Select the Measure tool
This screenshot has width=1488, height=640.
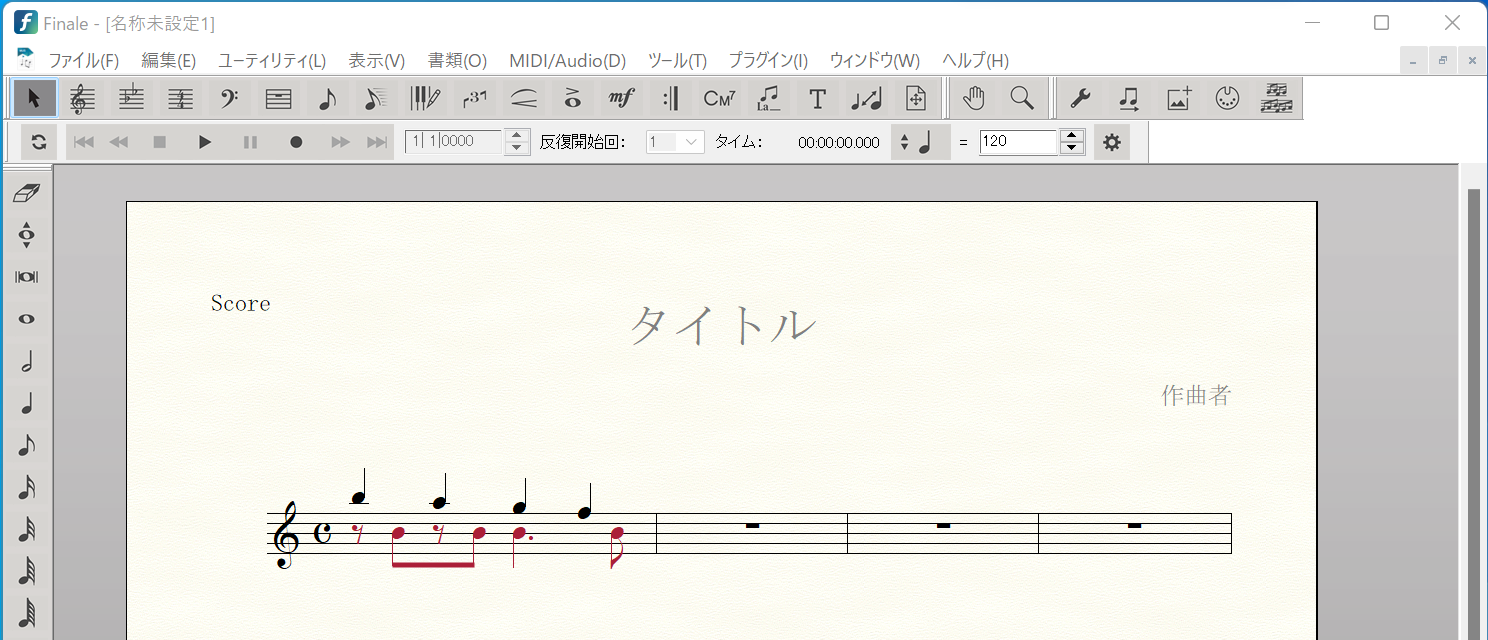(279, 98)
